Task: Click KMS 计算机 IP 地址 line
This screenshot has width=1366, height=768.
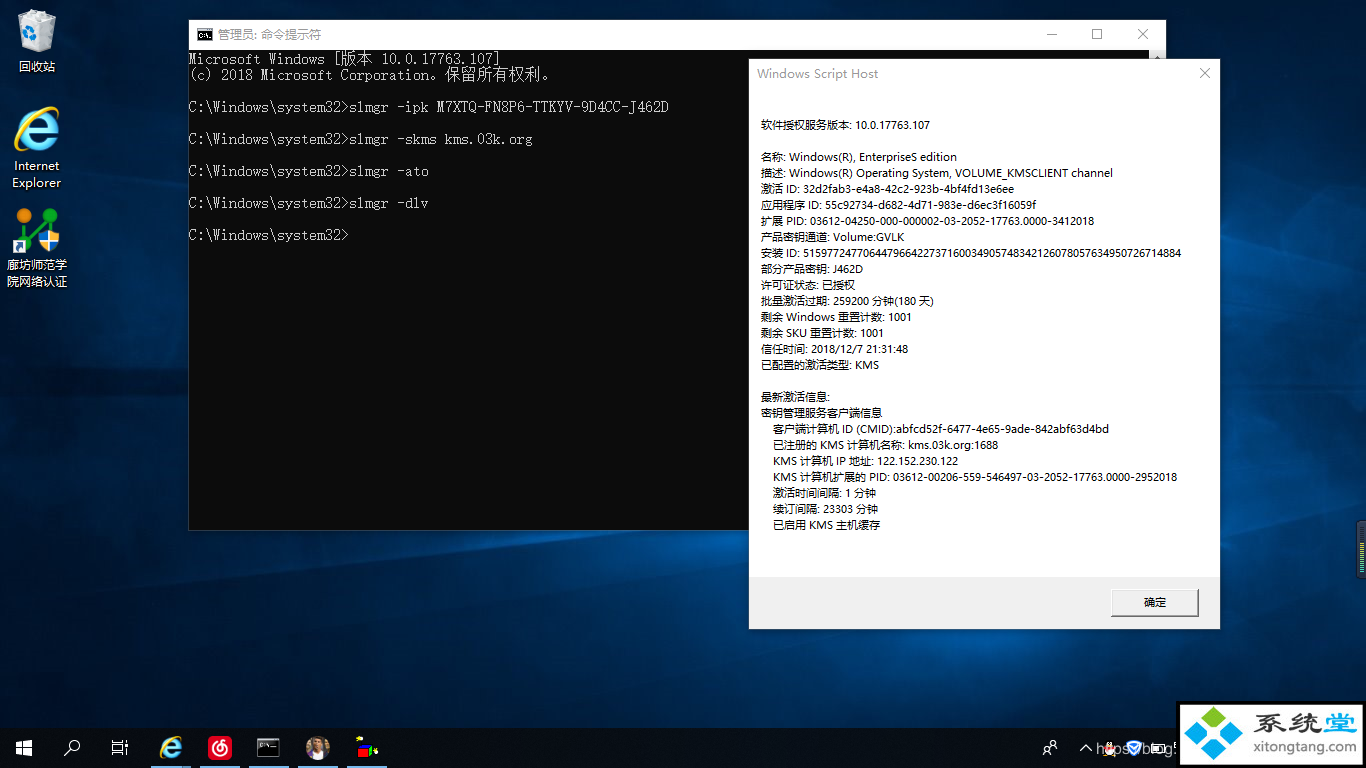Action: pos(865,461)
